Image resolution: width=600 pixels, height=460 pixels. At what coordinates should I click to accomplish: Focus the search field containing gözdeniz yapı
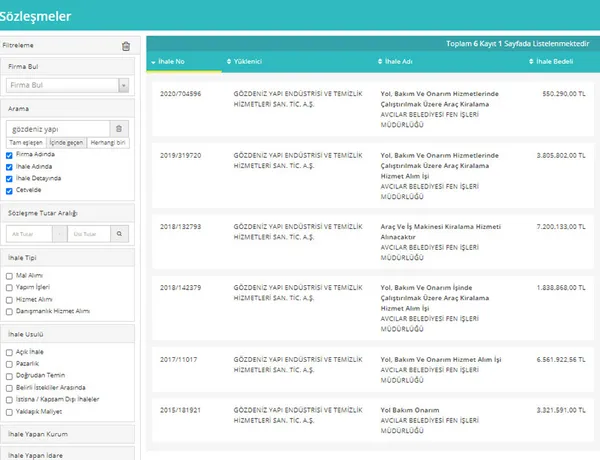click(x=58, y=129)
